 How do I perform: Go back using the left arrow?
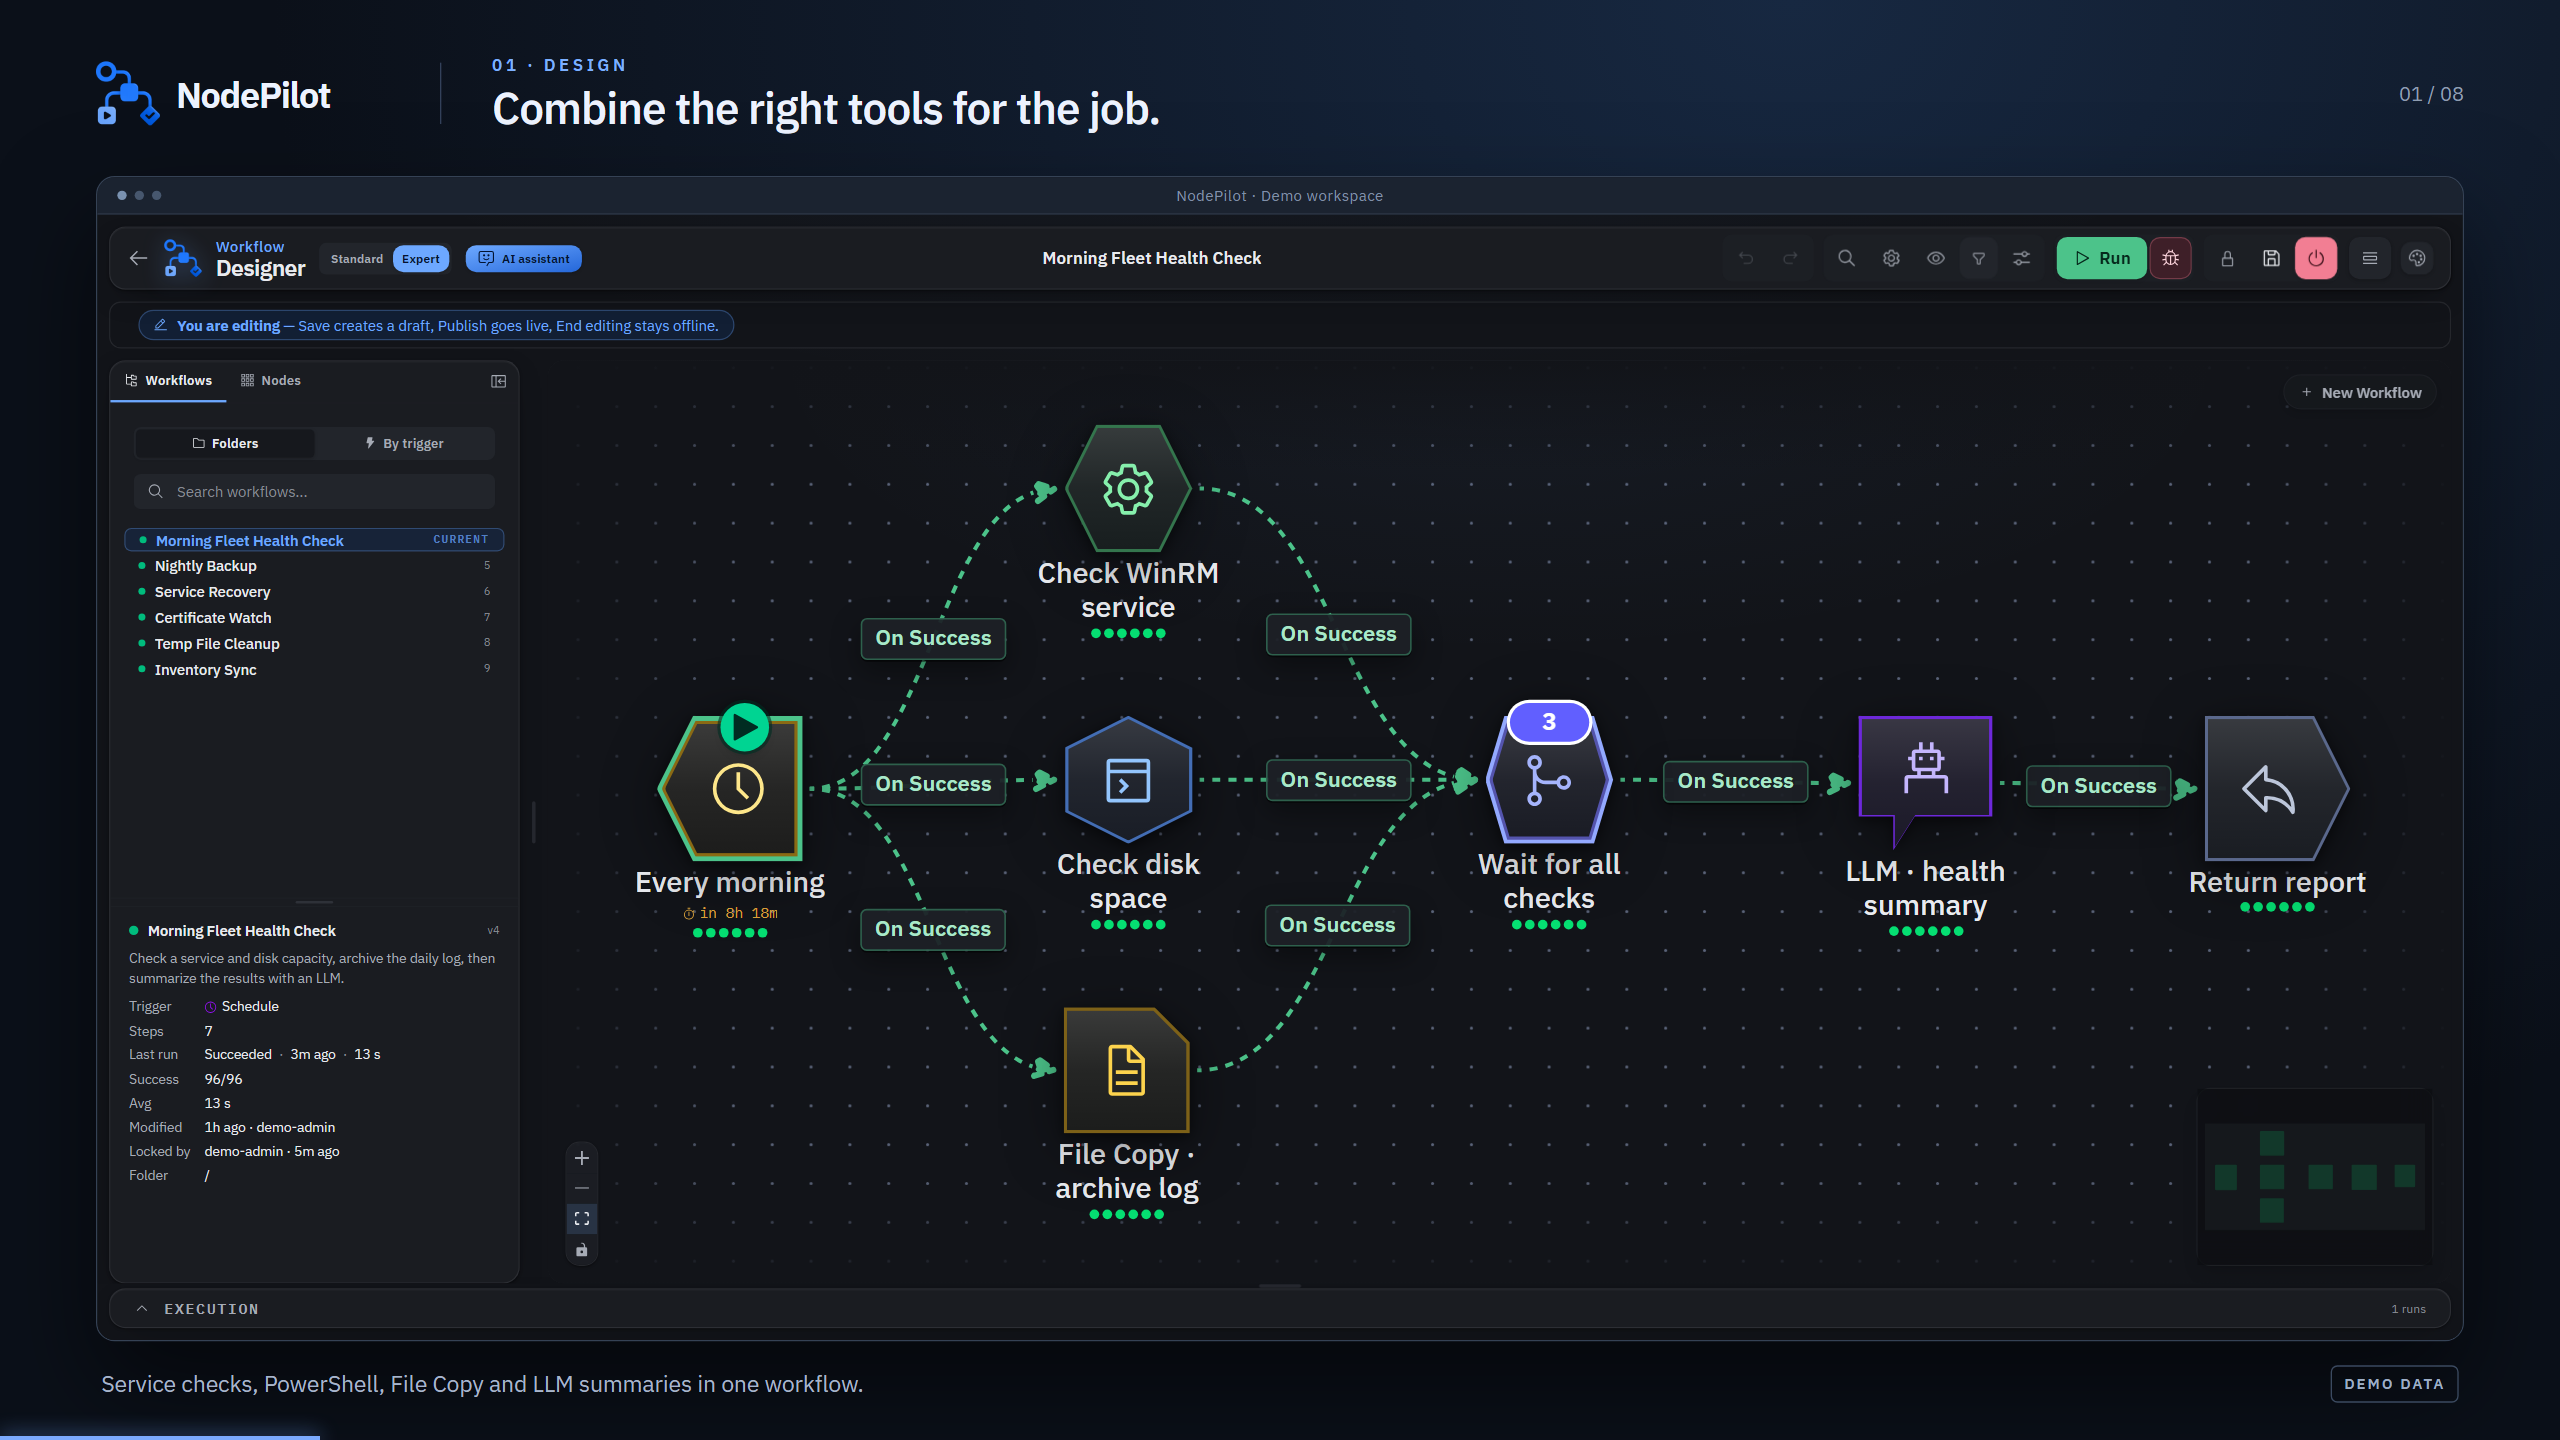pos(138,258)
